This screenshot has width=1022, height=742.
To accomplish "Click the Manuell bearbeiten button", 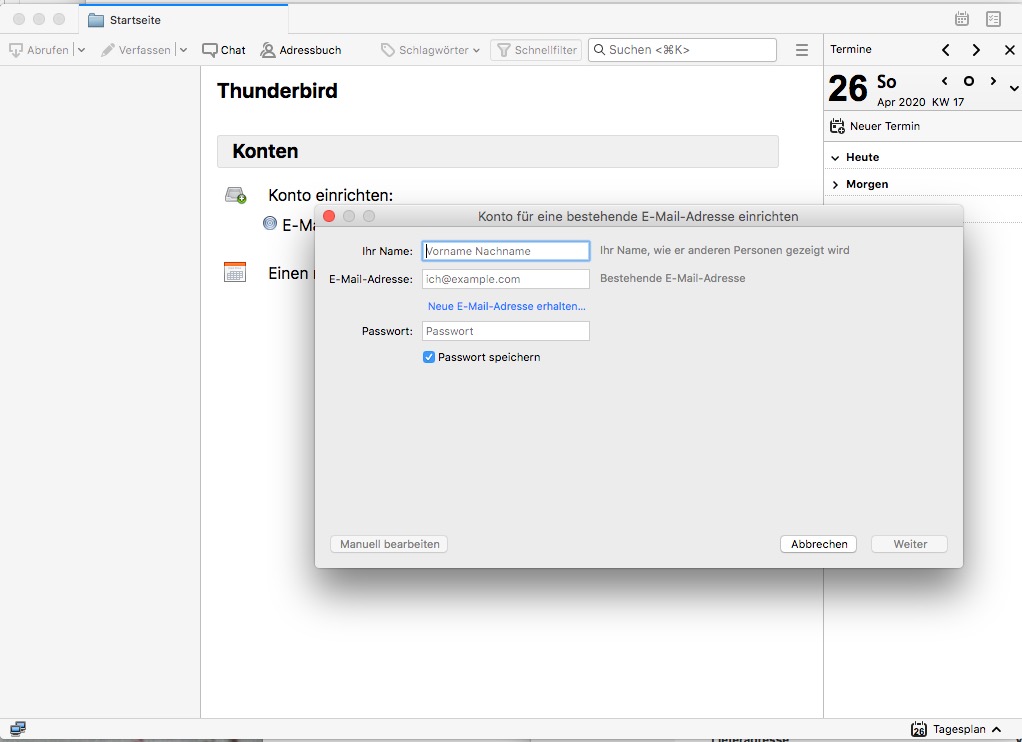I will 389,544.
